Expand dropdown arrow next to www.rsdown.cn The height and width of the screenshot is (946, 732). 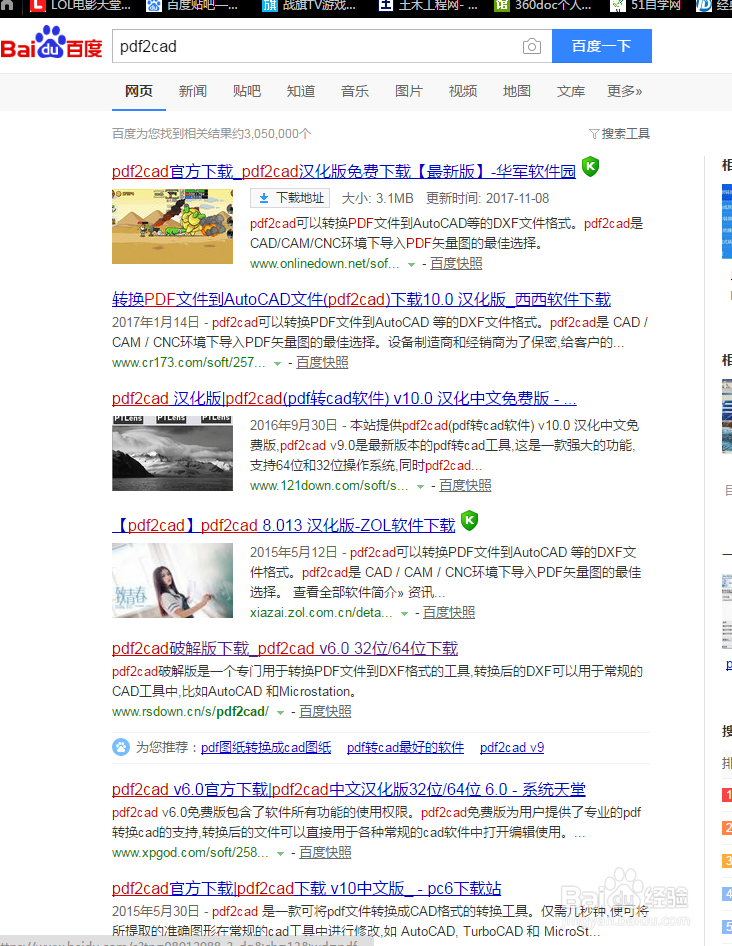(281, 713)
